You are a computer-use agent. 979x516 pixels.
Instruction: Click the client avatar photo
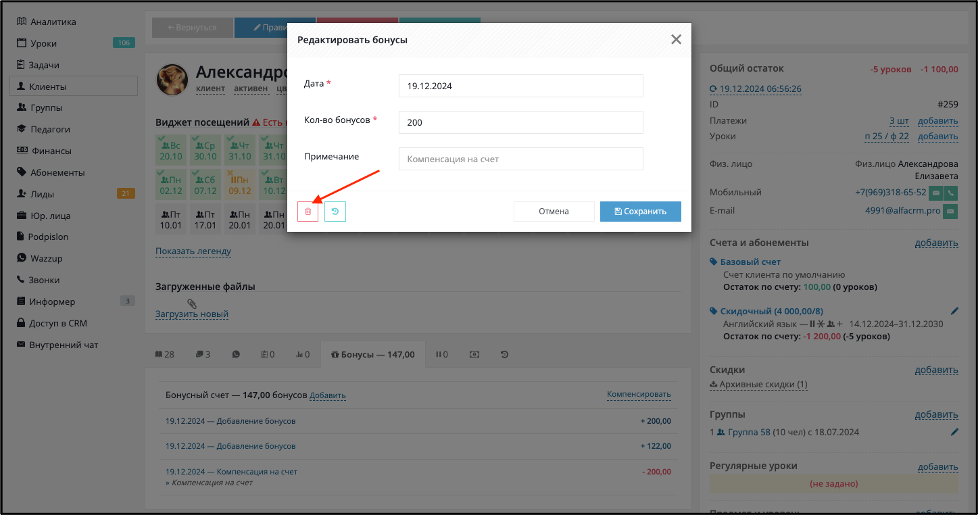point(172,79)
